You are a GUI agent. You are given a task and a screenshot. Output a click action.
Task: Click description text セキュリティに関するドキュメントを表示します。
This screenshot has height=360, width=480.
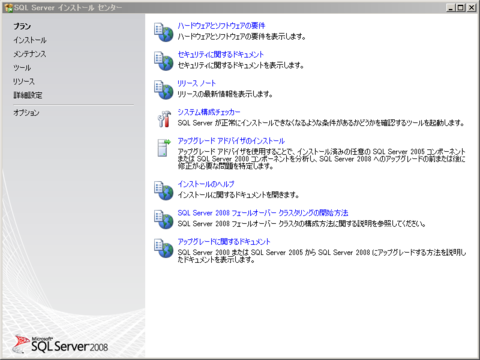241,65
